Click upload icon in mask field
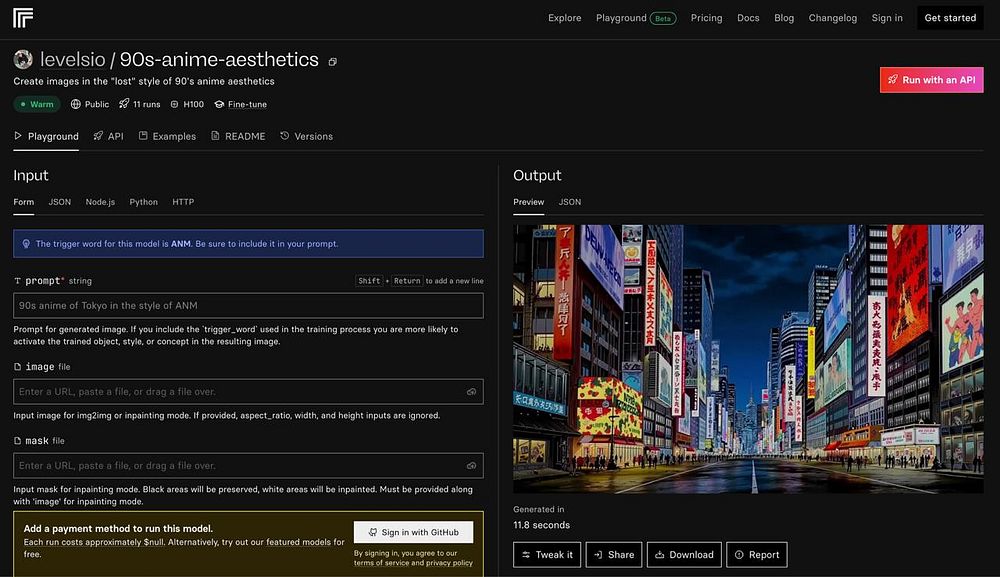Image resolution: width=1000 pixels, height=577 pixels. click(x=471, y=465)
